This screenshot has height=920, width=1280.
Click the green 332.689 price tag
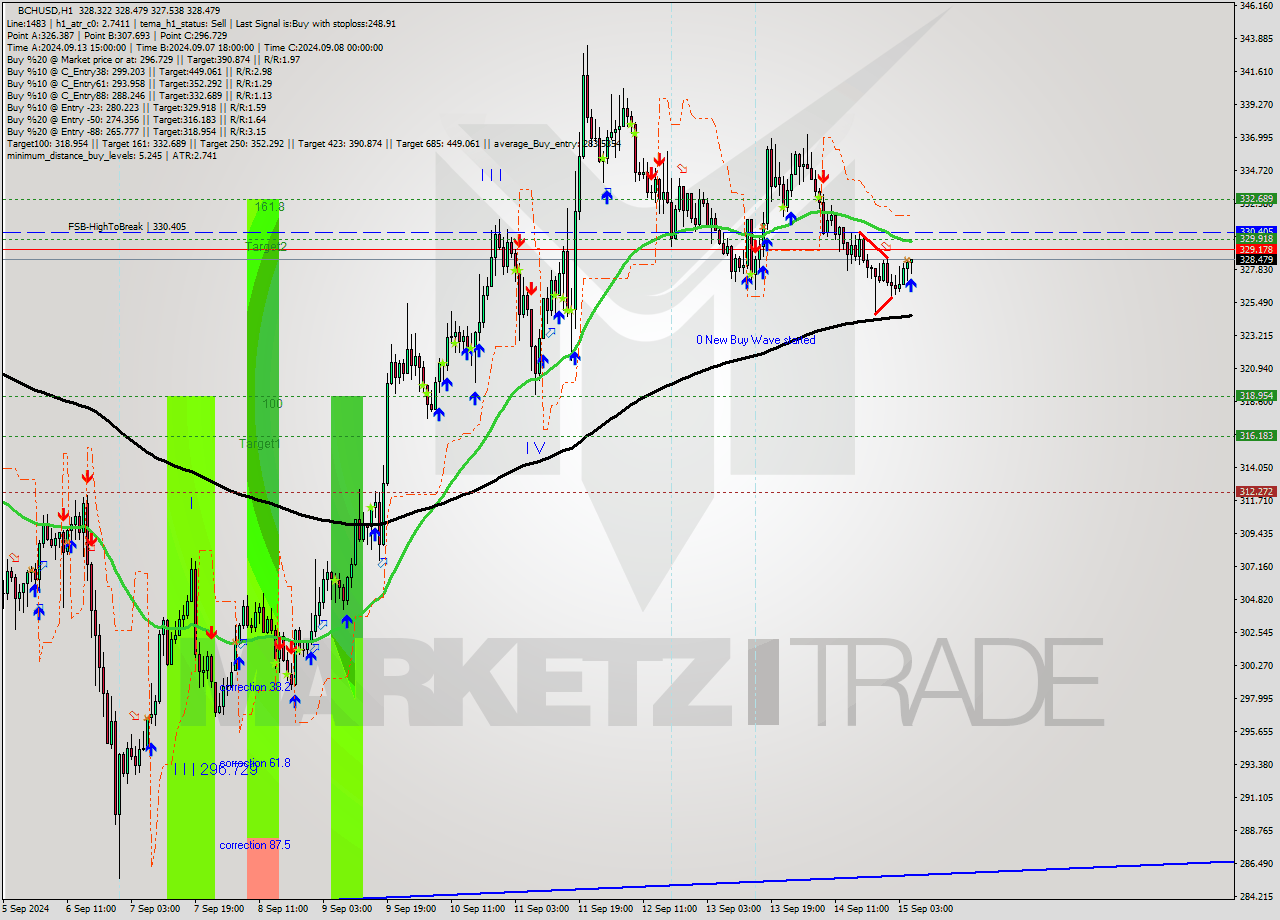1256,199
